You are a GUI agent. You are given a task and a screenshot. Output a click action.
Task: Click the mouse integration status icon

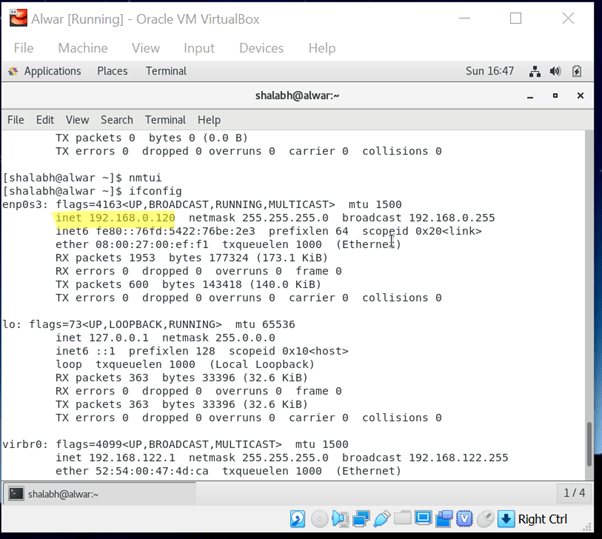(485, 519)
